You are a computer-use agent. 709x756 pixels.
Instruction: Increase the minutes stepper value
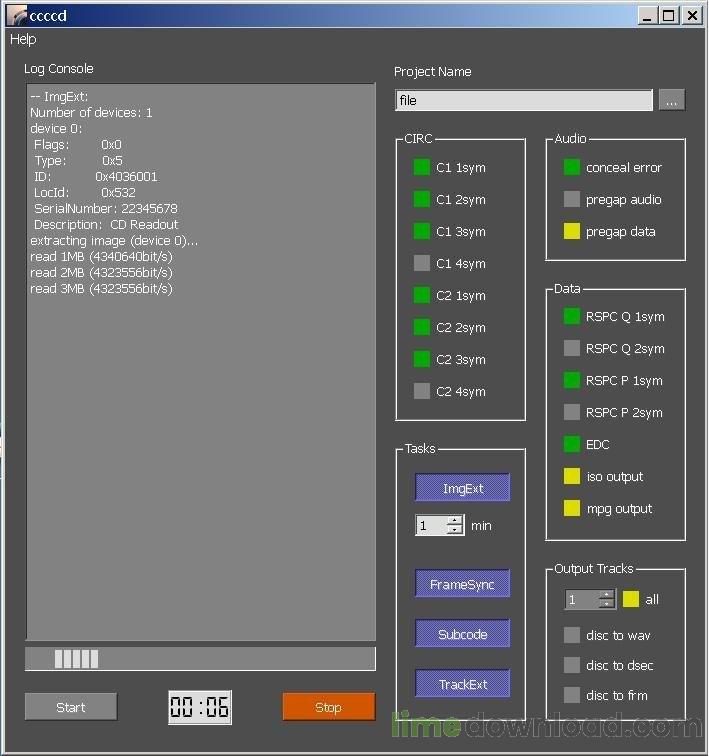tap(455, 521)
